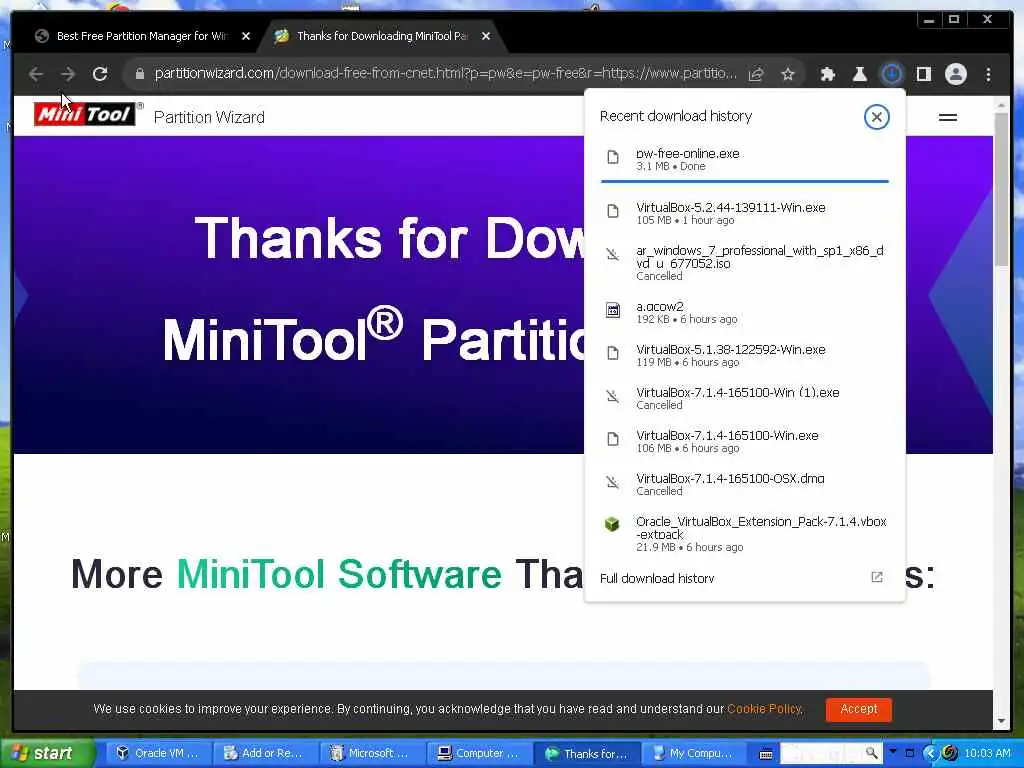The image size is (1024, 768).
Task: Open the Windows start button
Action: (x=46, y=753)
